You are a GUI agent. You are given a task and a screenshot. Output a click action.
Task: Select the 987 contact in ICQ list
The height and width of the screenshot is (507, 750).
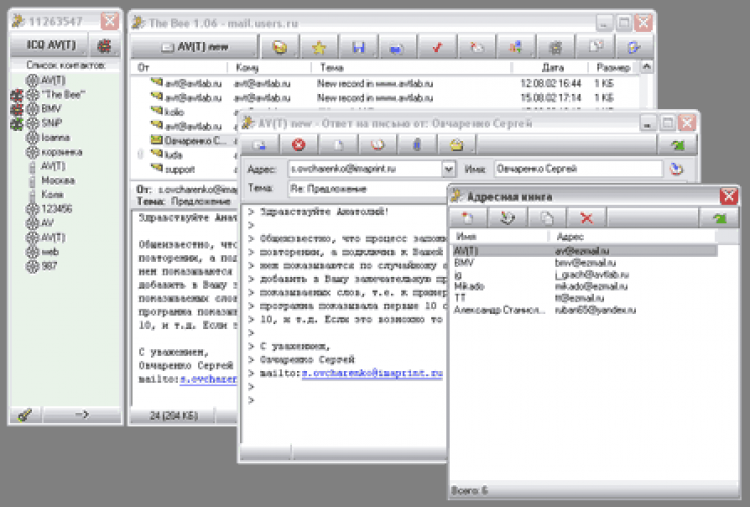click(49, 266)
